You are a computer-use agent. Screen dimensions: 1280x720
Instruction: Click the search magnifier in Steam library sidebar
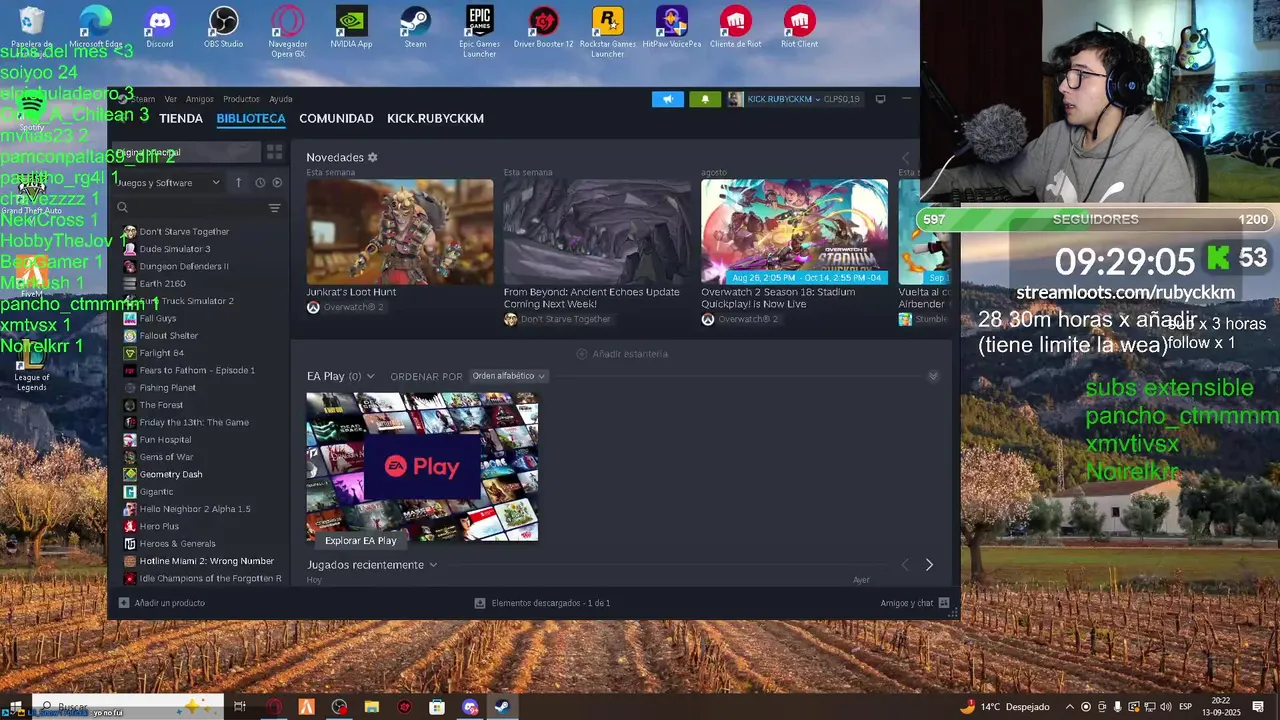coord(122,208)
